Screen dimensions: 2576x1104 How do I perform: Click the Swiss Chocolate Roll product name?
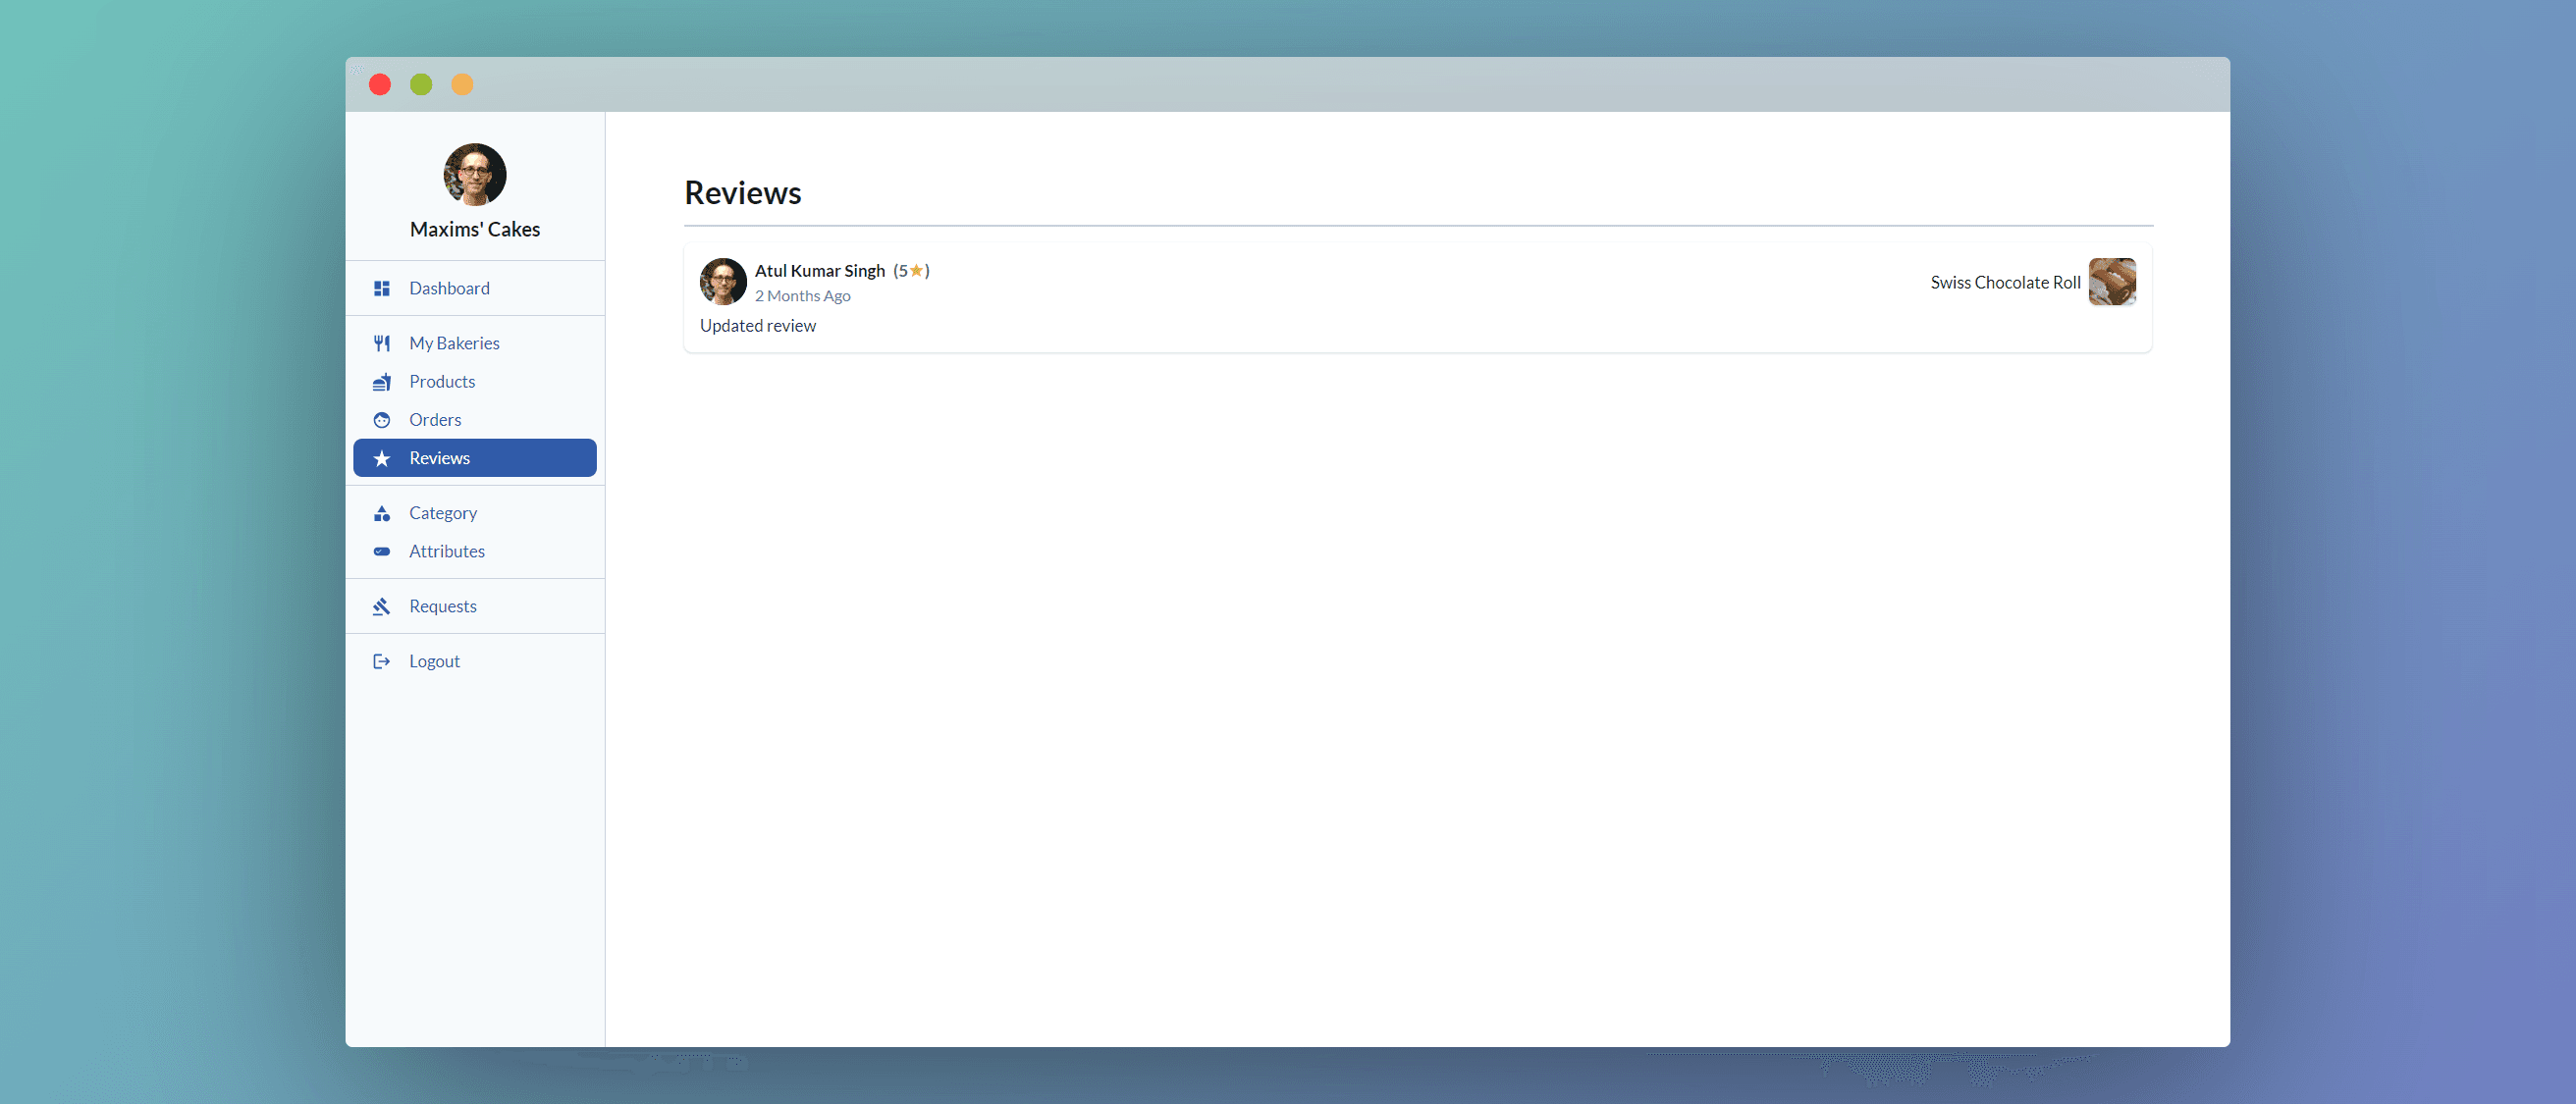click(x=2005, y=282)
